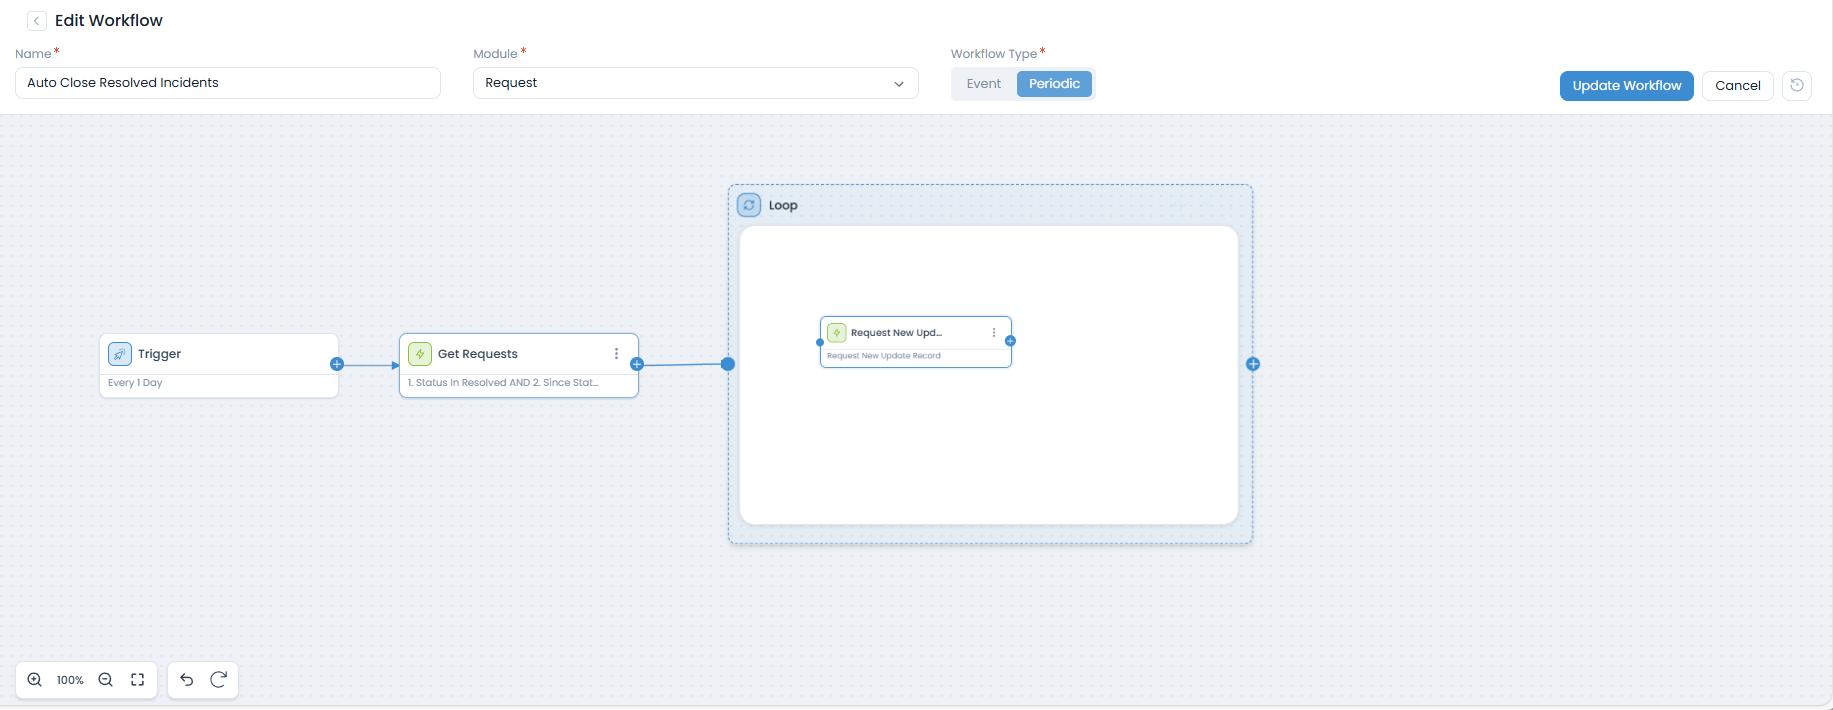
Task: Click the back arrow beside Edit Workflow
Action: [x=37, y=21]
